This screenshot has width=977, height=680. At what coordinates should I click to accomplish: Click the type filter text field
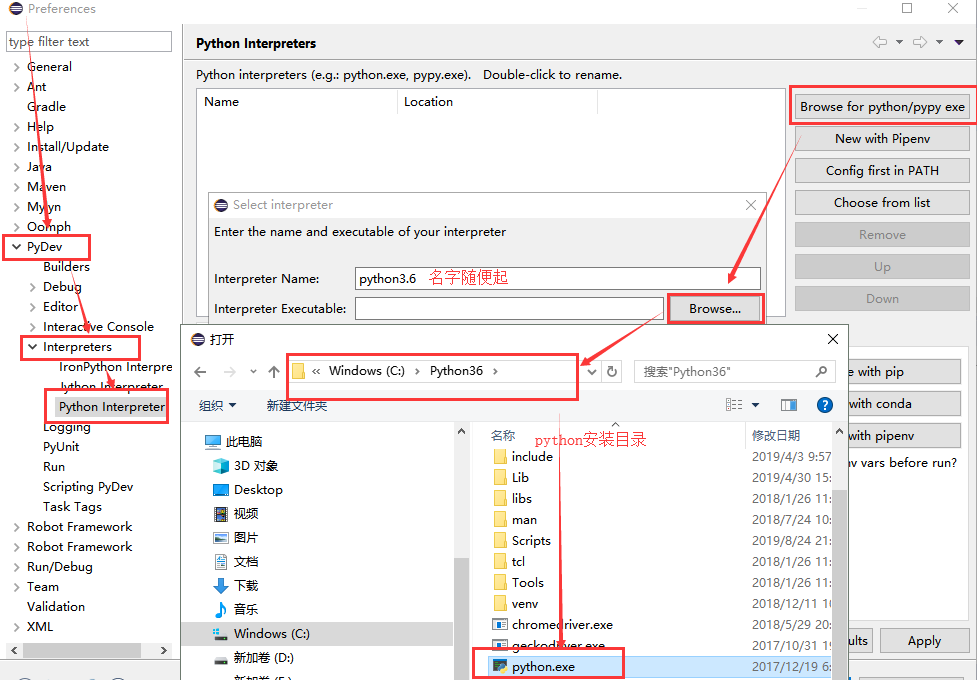[89, 42]
